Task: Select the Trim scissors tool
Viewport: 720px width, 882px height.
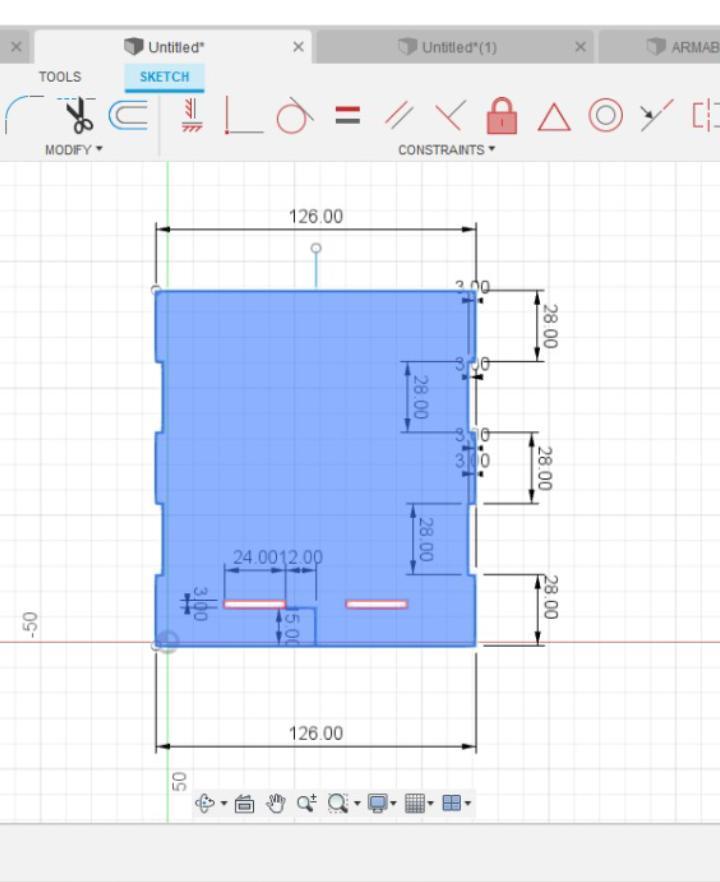Action: pyautogui.click(x=78, y=115)
